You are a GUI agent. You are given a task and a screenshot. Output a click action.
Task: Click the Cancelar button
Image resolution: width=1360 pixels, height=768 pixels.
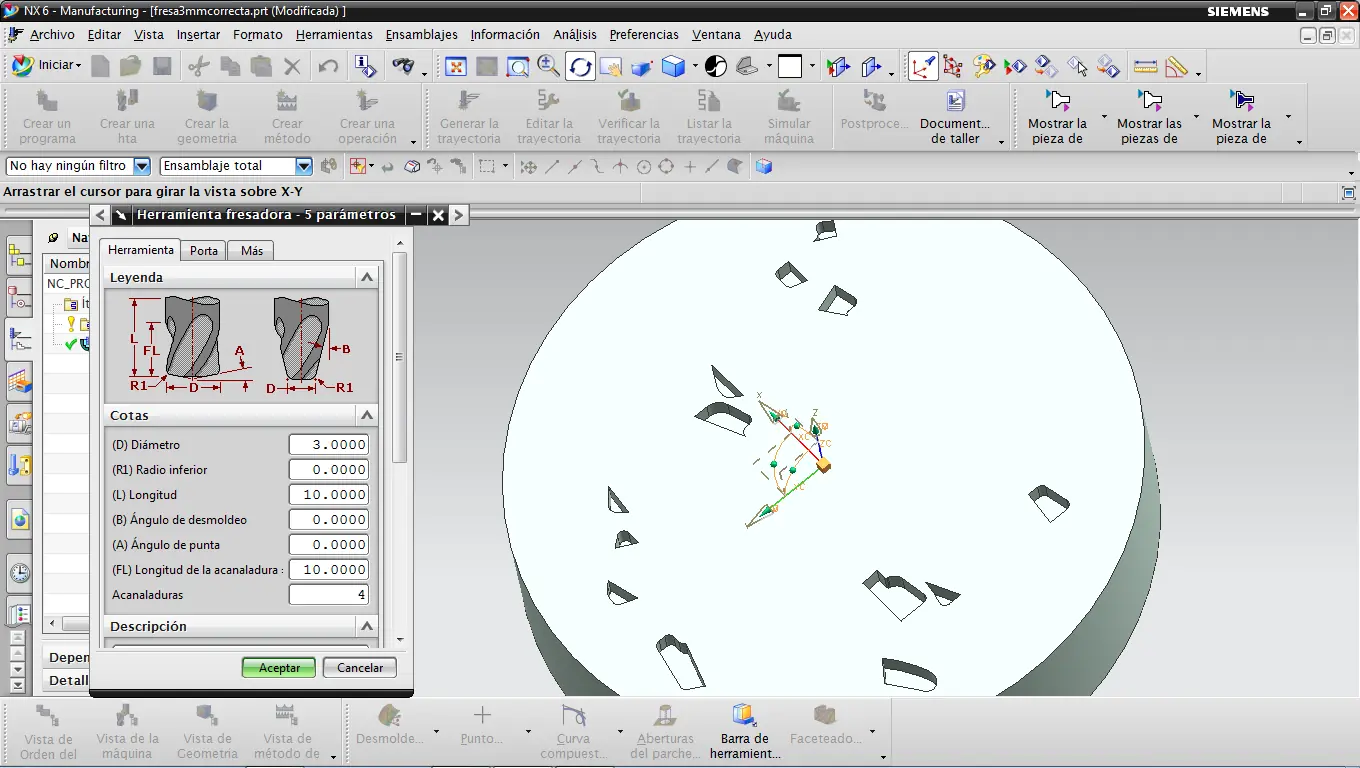pos(360,667)
